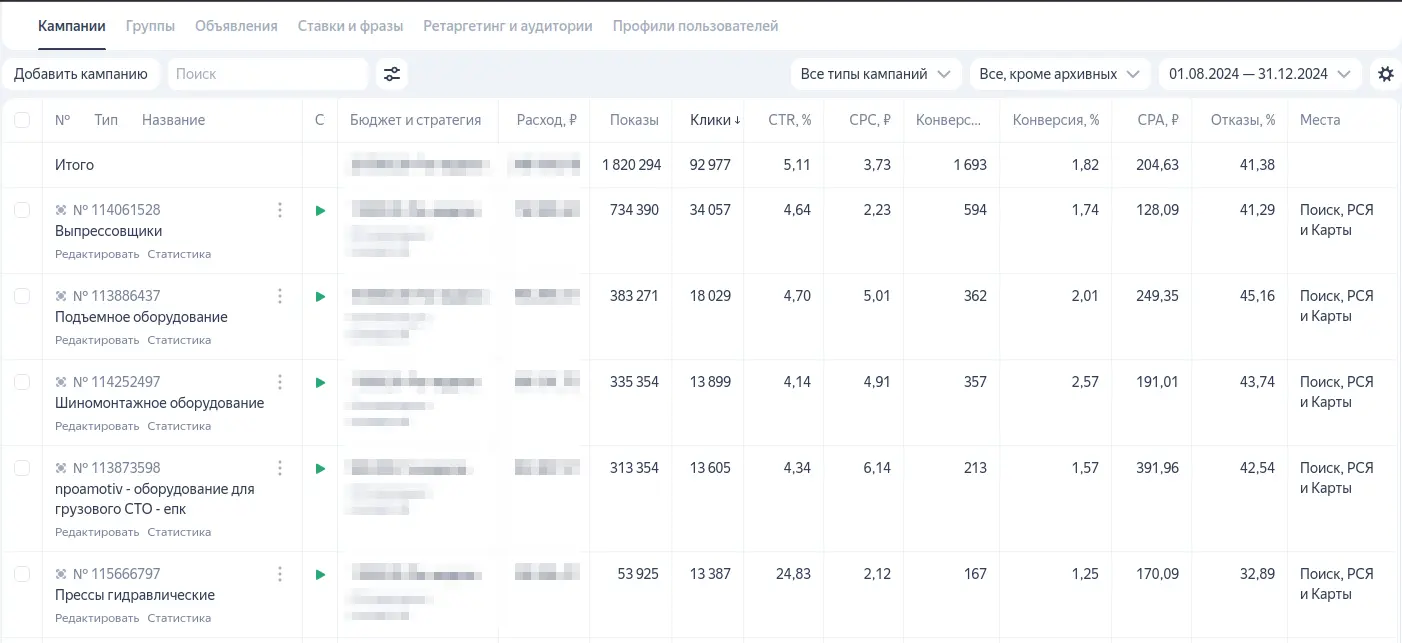Click into the Поиск search field
Viewport: 1402px width, 643px height.
[x=268, y=74]
